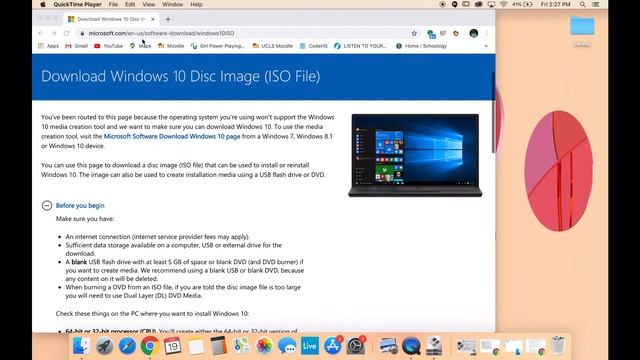Open the Moodle bookmark
Viewport: 640px width, 360px height.
171,46
